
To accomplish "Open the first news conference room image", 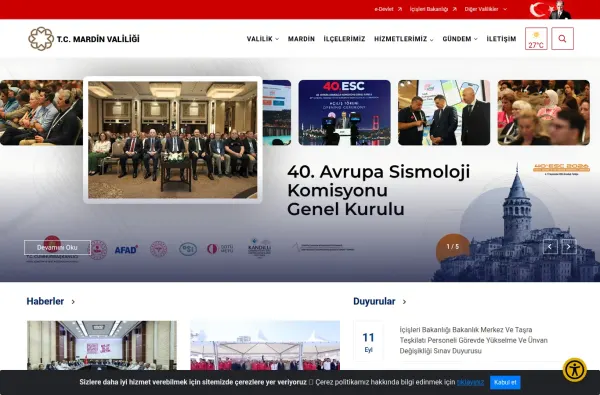I will (x=102, y=345).
